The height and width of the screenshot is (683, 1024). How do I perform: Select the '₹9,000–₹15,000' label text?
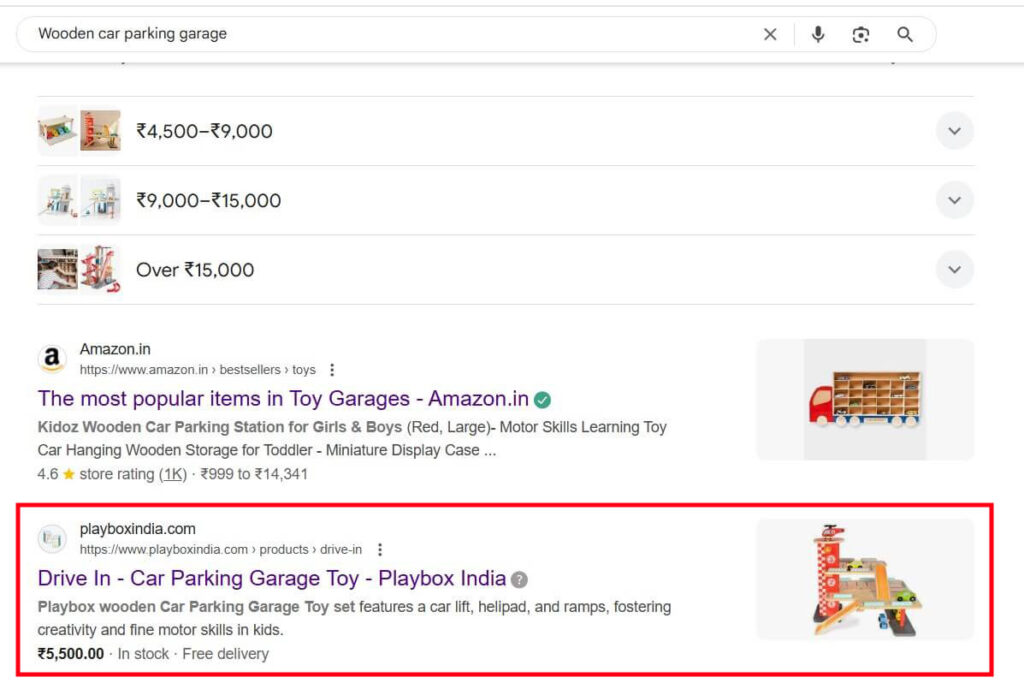pyautogui.click(x=208, y=200)
